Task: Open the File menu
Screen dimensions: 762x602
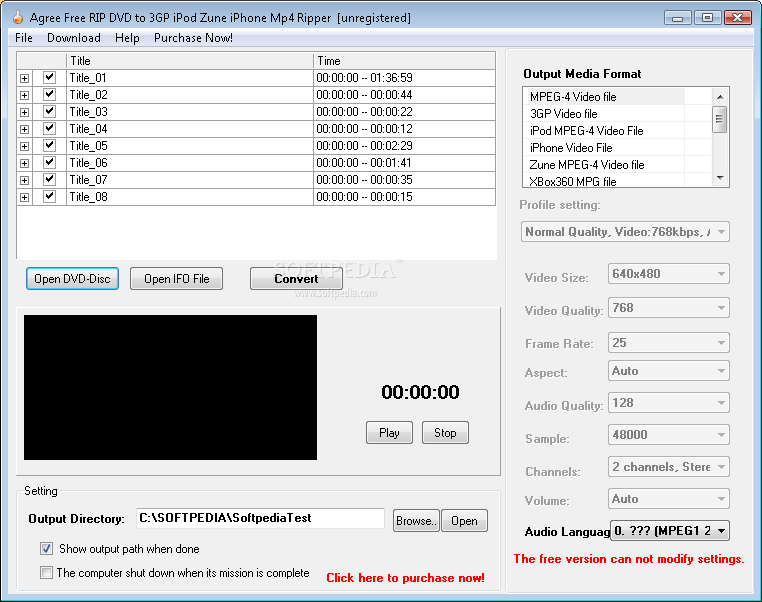Action: (23, 38)
